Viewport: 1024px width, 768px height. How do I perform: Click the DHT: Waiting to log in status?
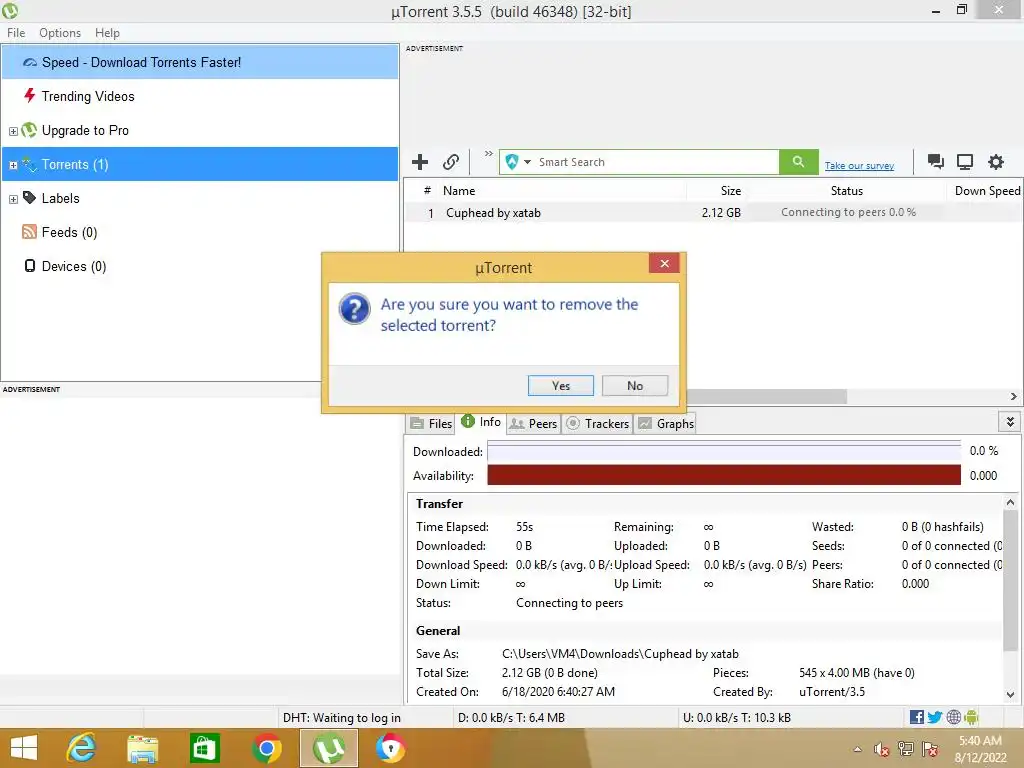pyautogui.click(x=342, y=718)
